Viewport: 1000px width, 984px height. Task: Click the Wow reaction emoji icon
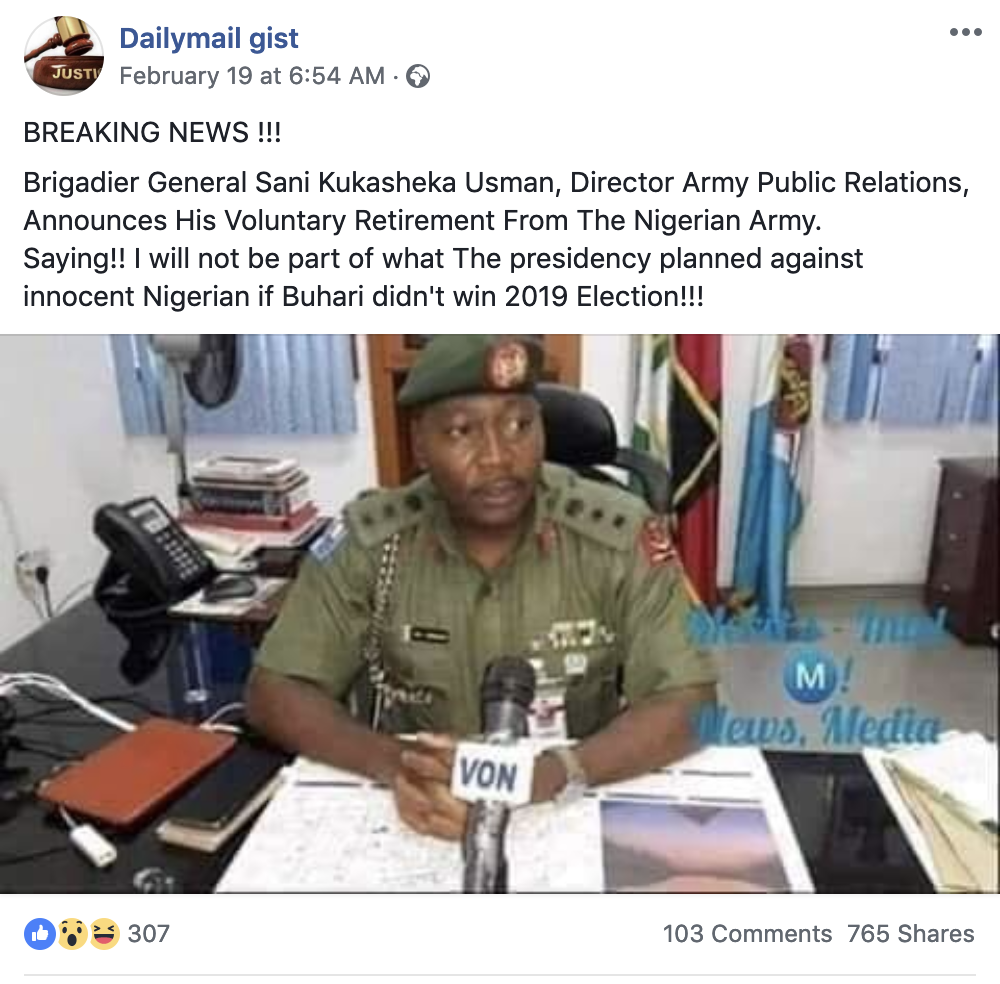tap(73, 934)
